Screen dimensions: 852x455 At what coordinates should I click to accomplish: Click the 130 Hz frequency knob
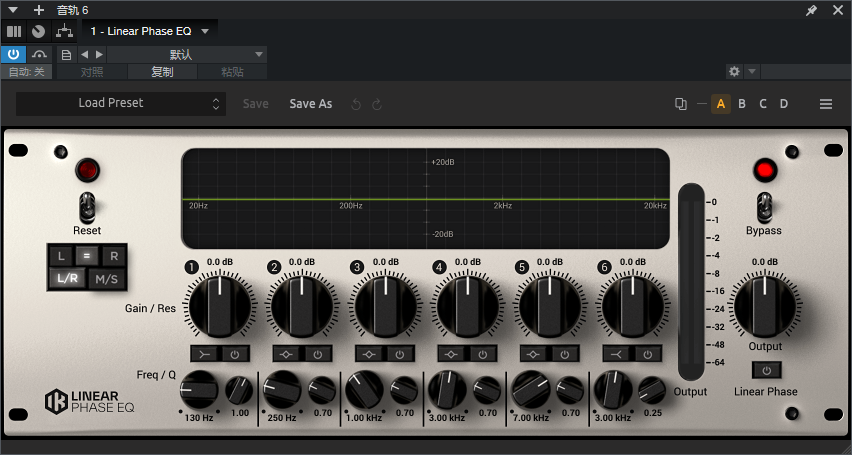[x=199, y=390]
